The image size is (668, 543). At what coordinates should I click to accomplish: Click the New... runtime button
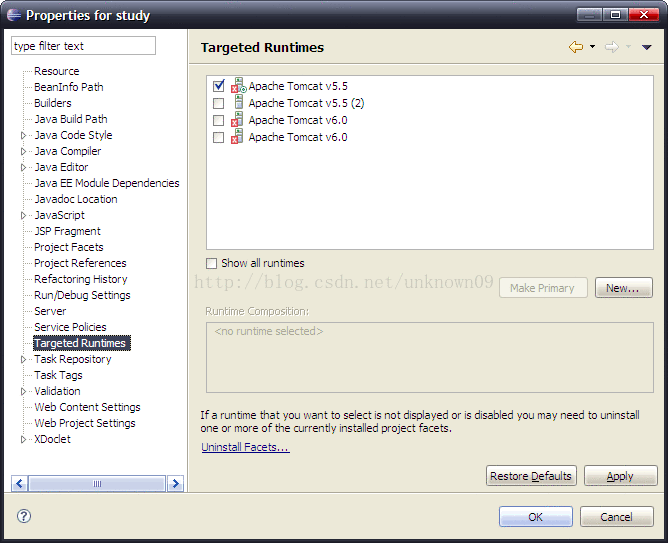coord(624,288)
